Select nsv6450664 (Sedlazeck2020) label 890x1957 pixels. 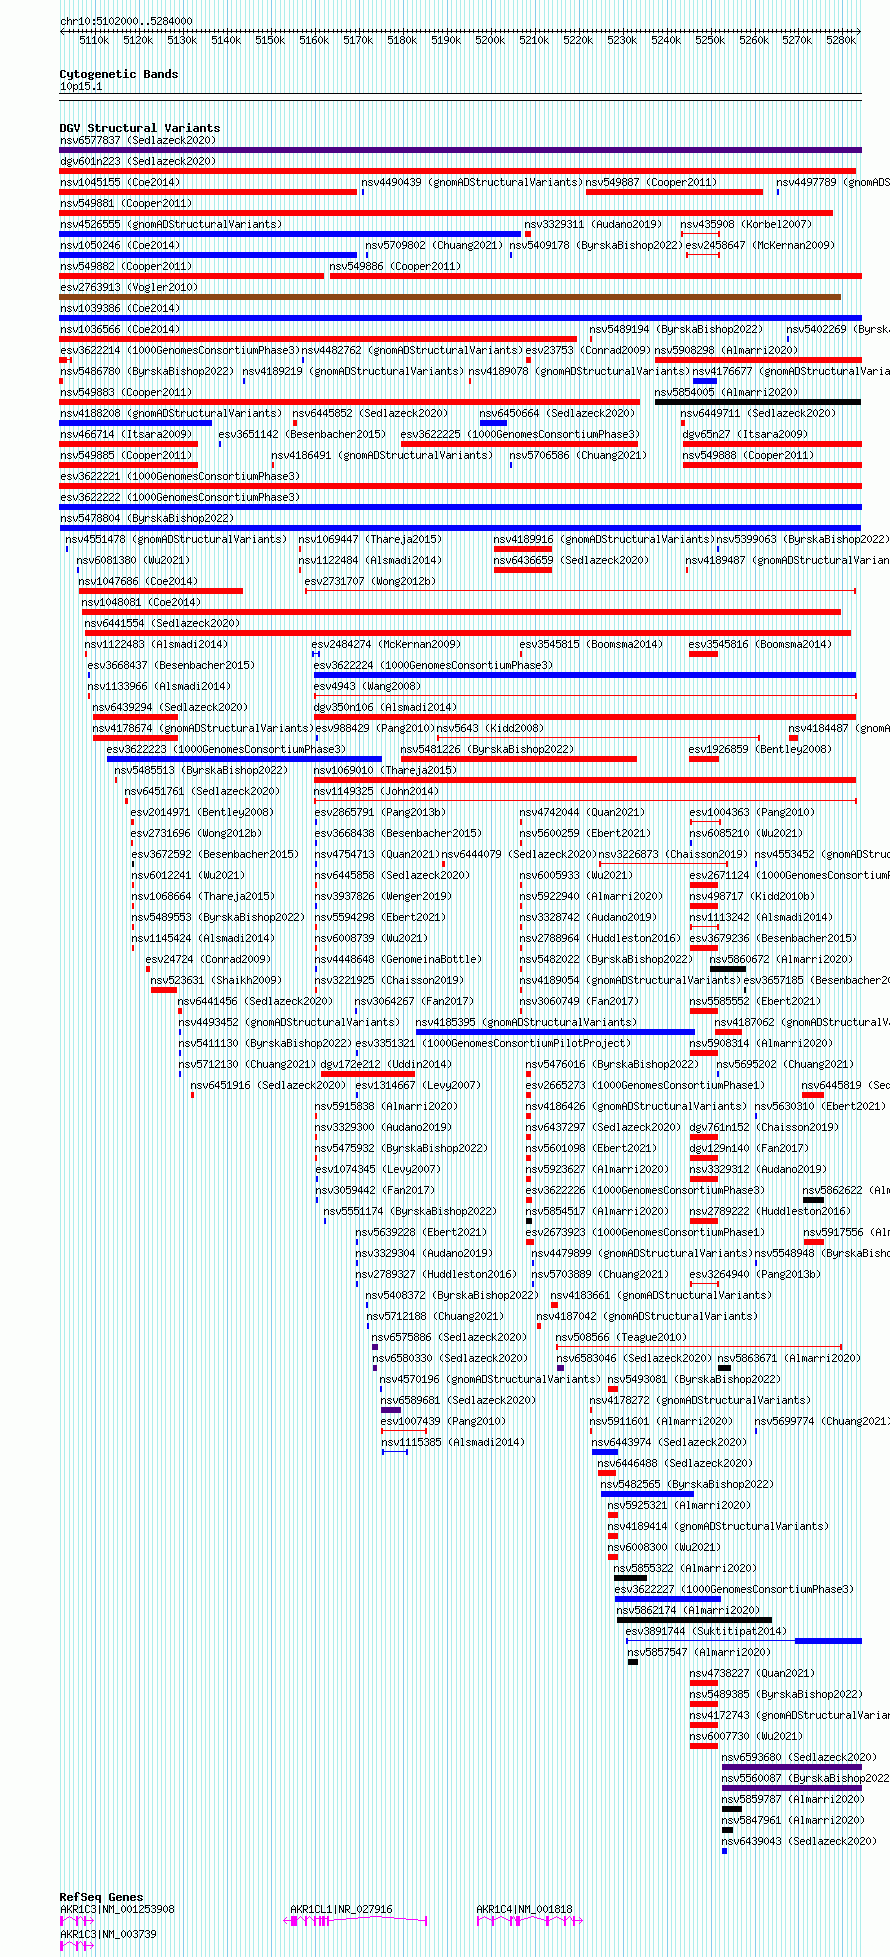point(557,413)
